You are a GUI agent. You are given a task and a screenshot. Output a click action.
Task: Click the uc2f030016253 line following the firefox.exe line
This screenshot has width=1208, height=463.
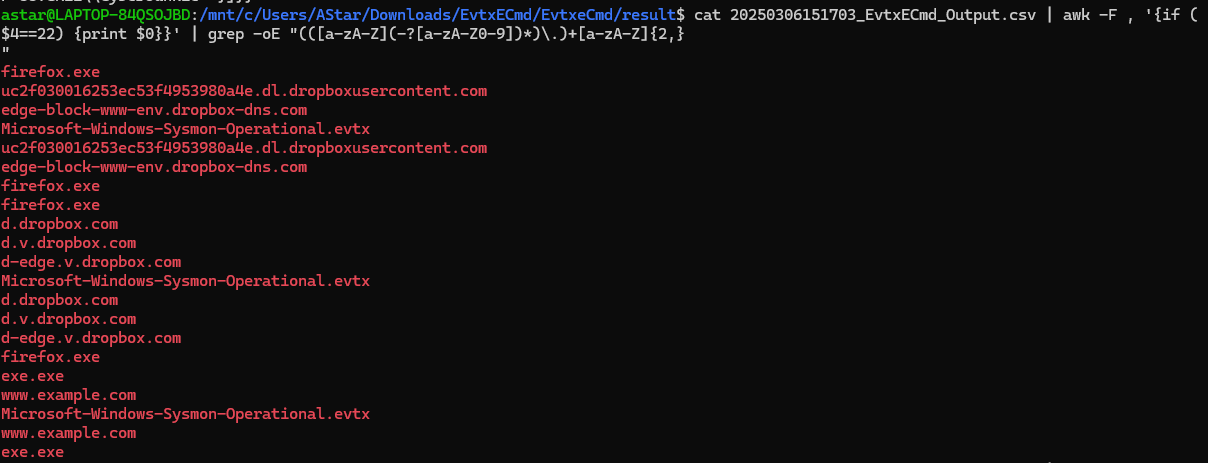244,91
